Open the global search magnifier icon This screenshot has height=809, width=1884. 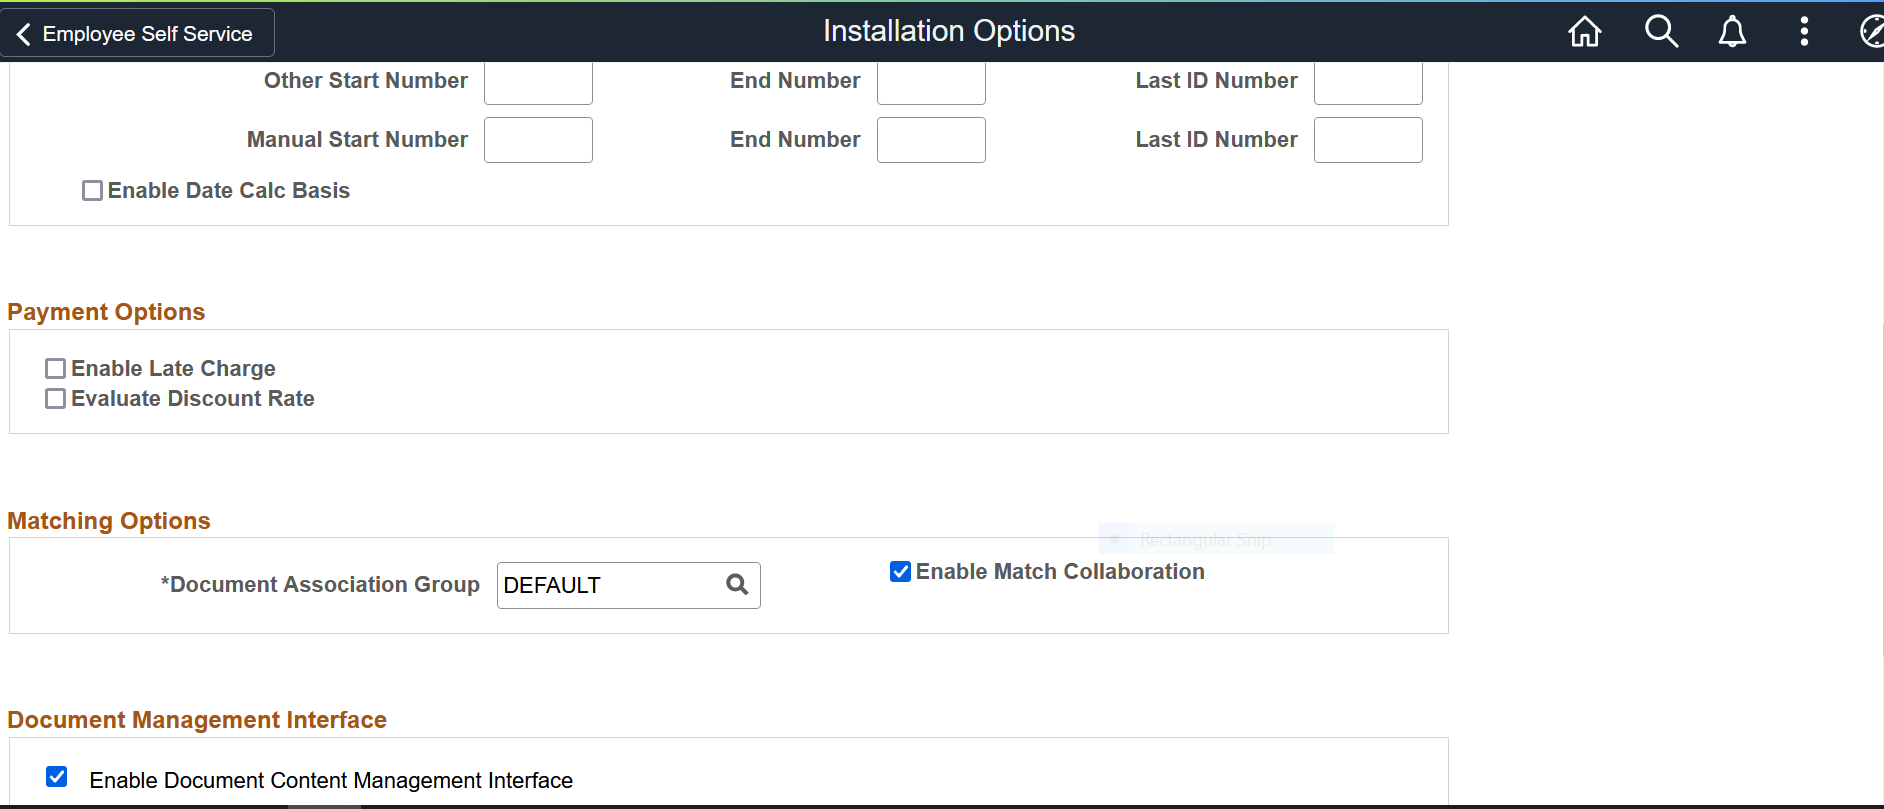click(x=1661, y=32)
